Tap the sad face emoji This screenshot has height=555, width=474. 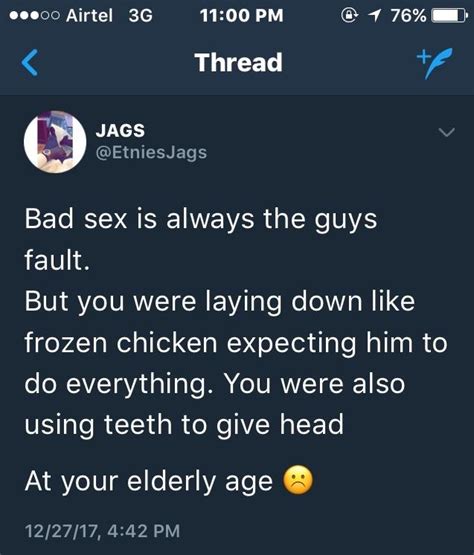click(298, 480)
